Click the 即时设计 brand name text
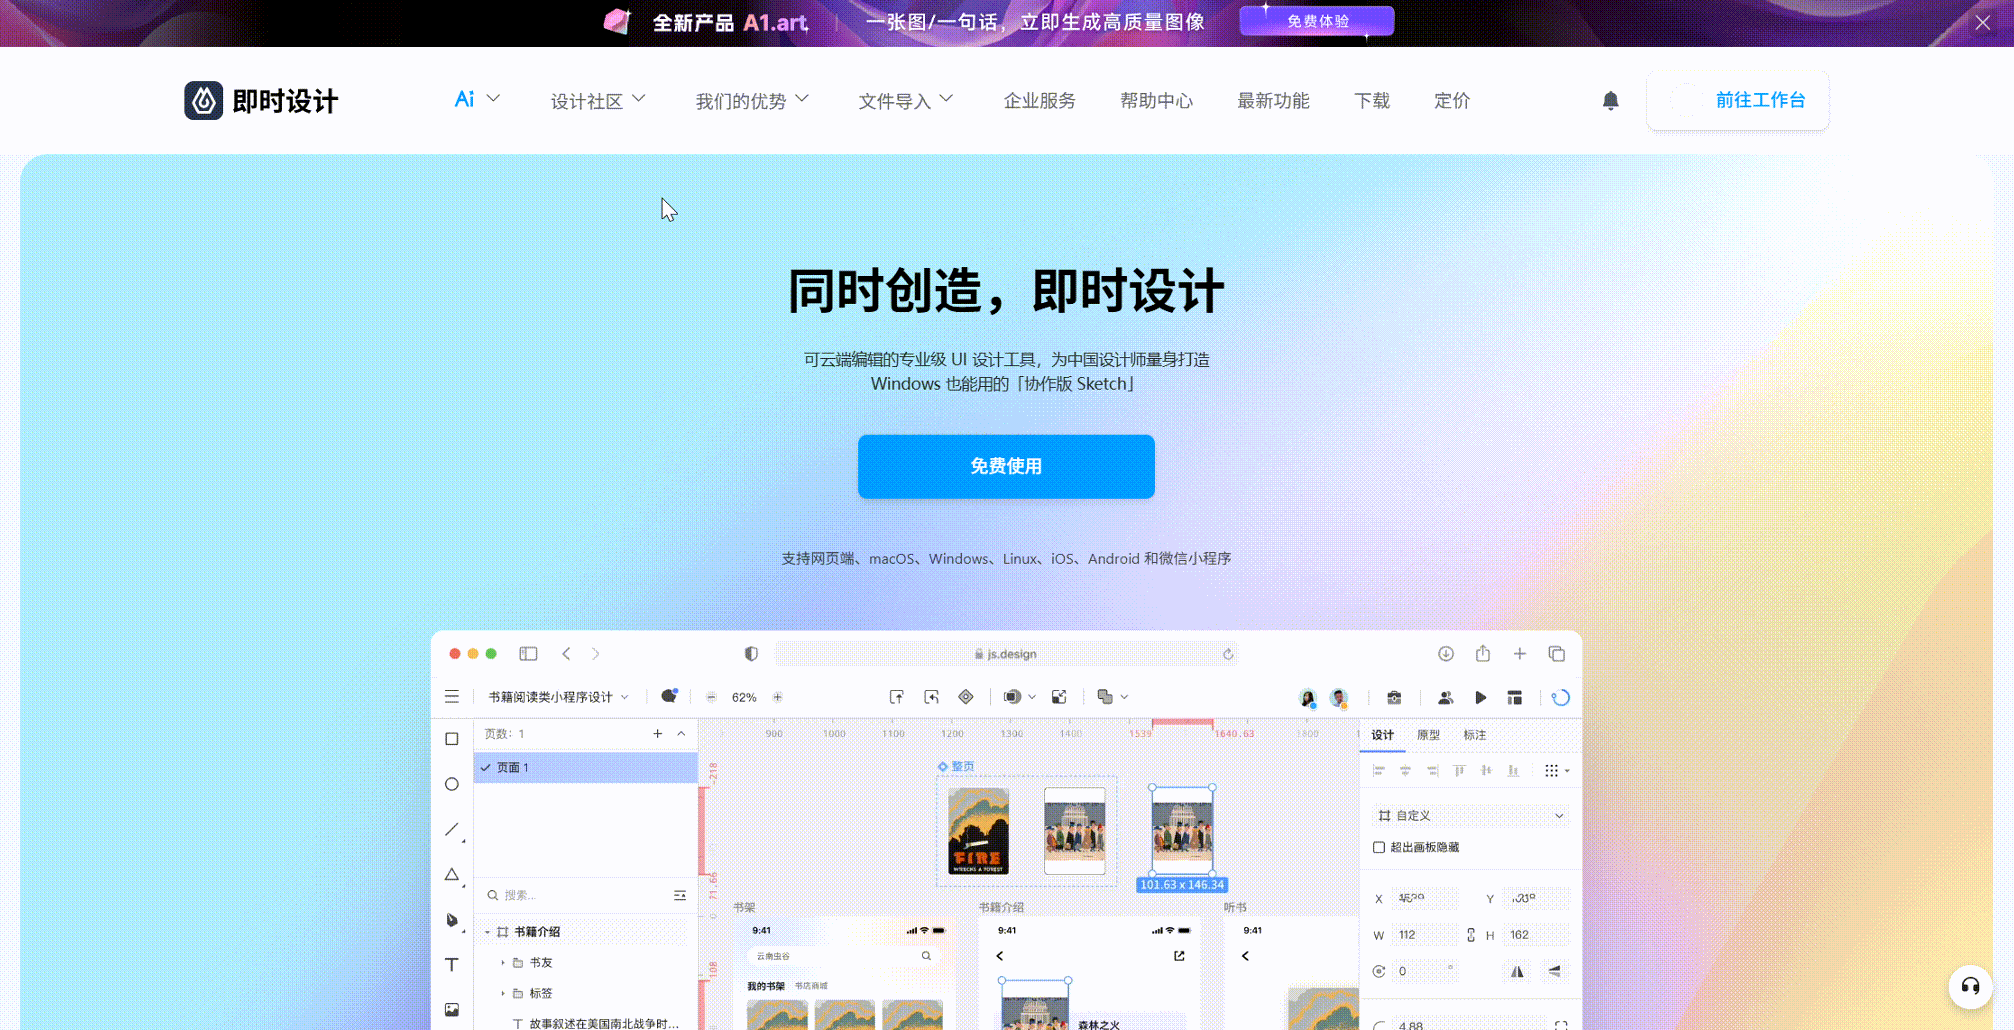 (286, 101)
